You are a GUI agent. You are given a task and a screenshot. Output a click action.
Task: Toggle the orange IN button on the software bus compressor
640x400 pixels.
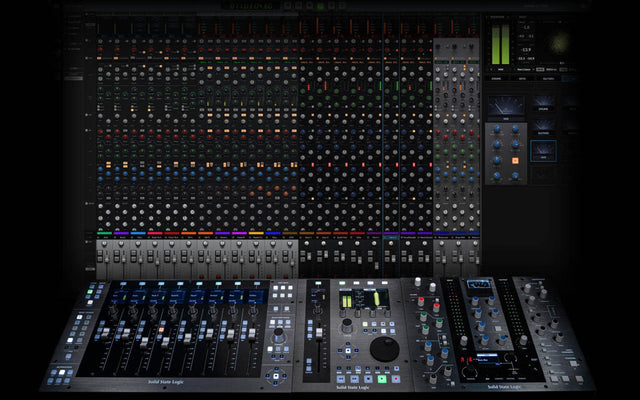pyautogui.click(x=515, y=160)
